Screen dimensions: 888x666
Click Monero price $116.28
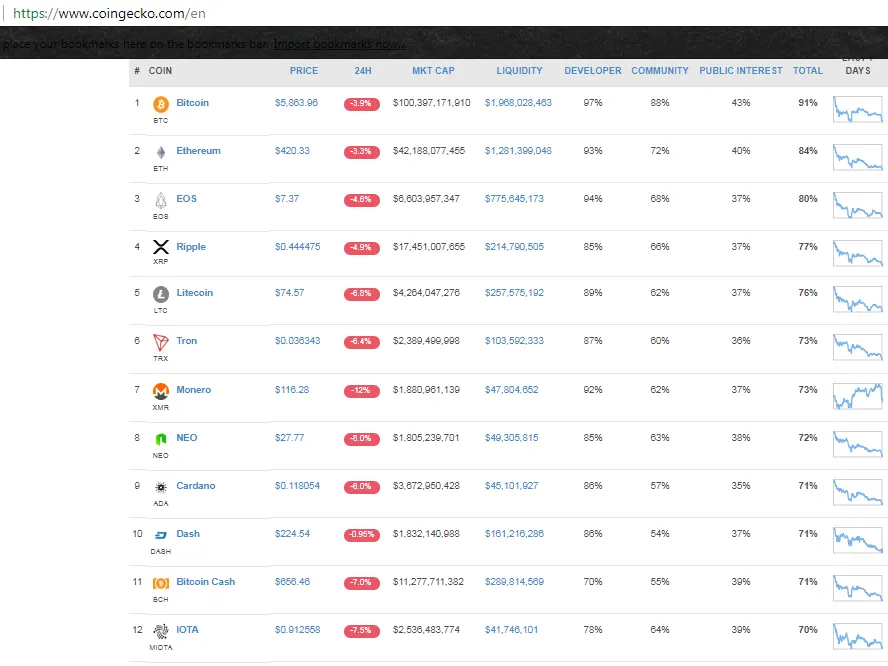292,390
